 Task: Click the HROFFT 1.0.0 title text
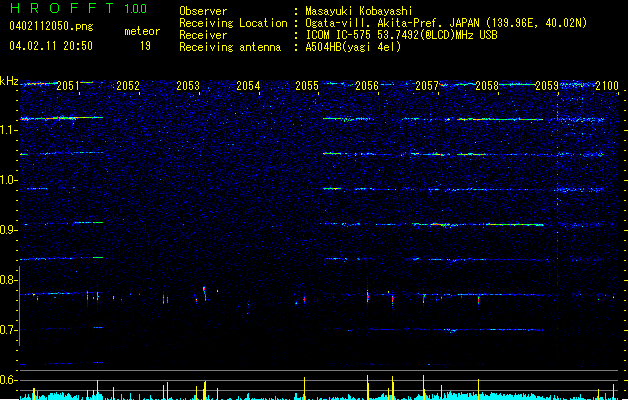pyautogui.click(x=79, y=8)
